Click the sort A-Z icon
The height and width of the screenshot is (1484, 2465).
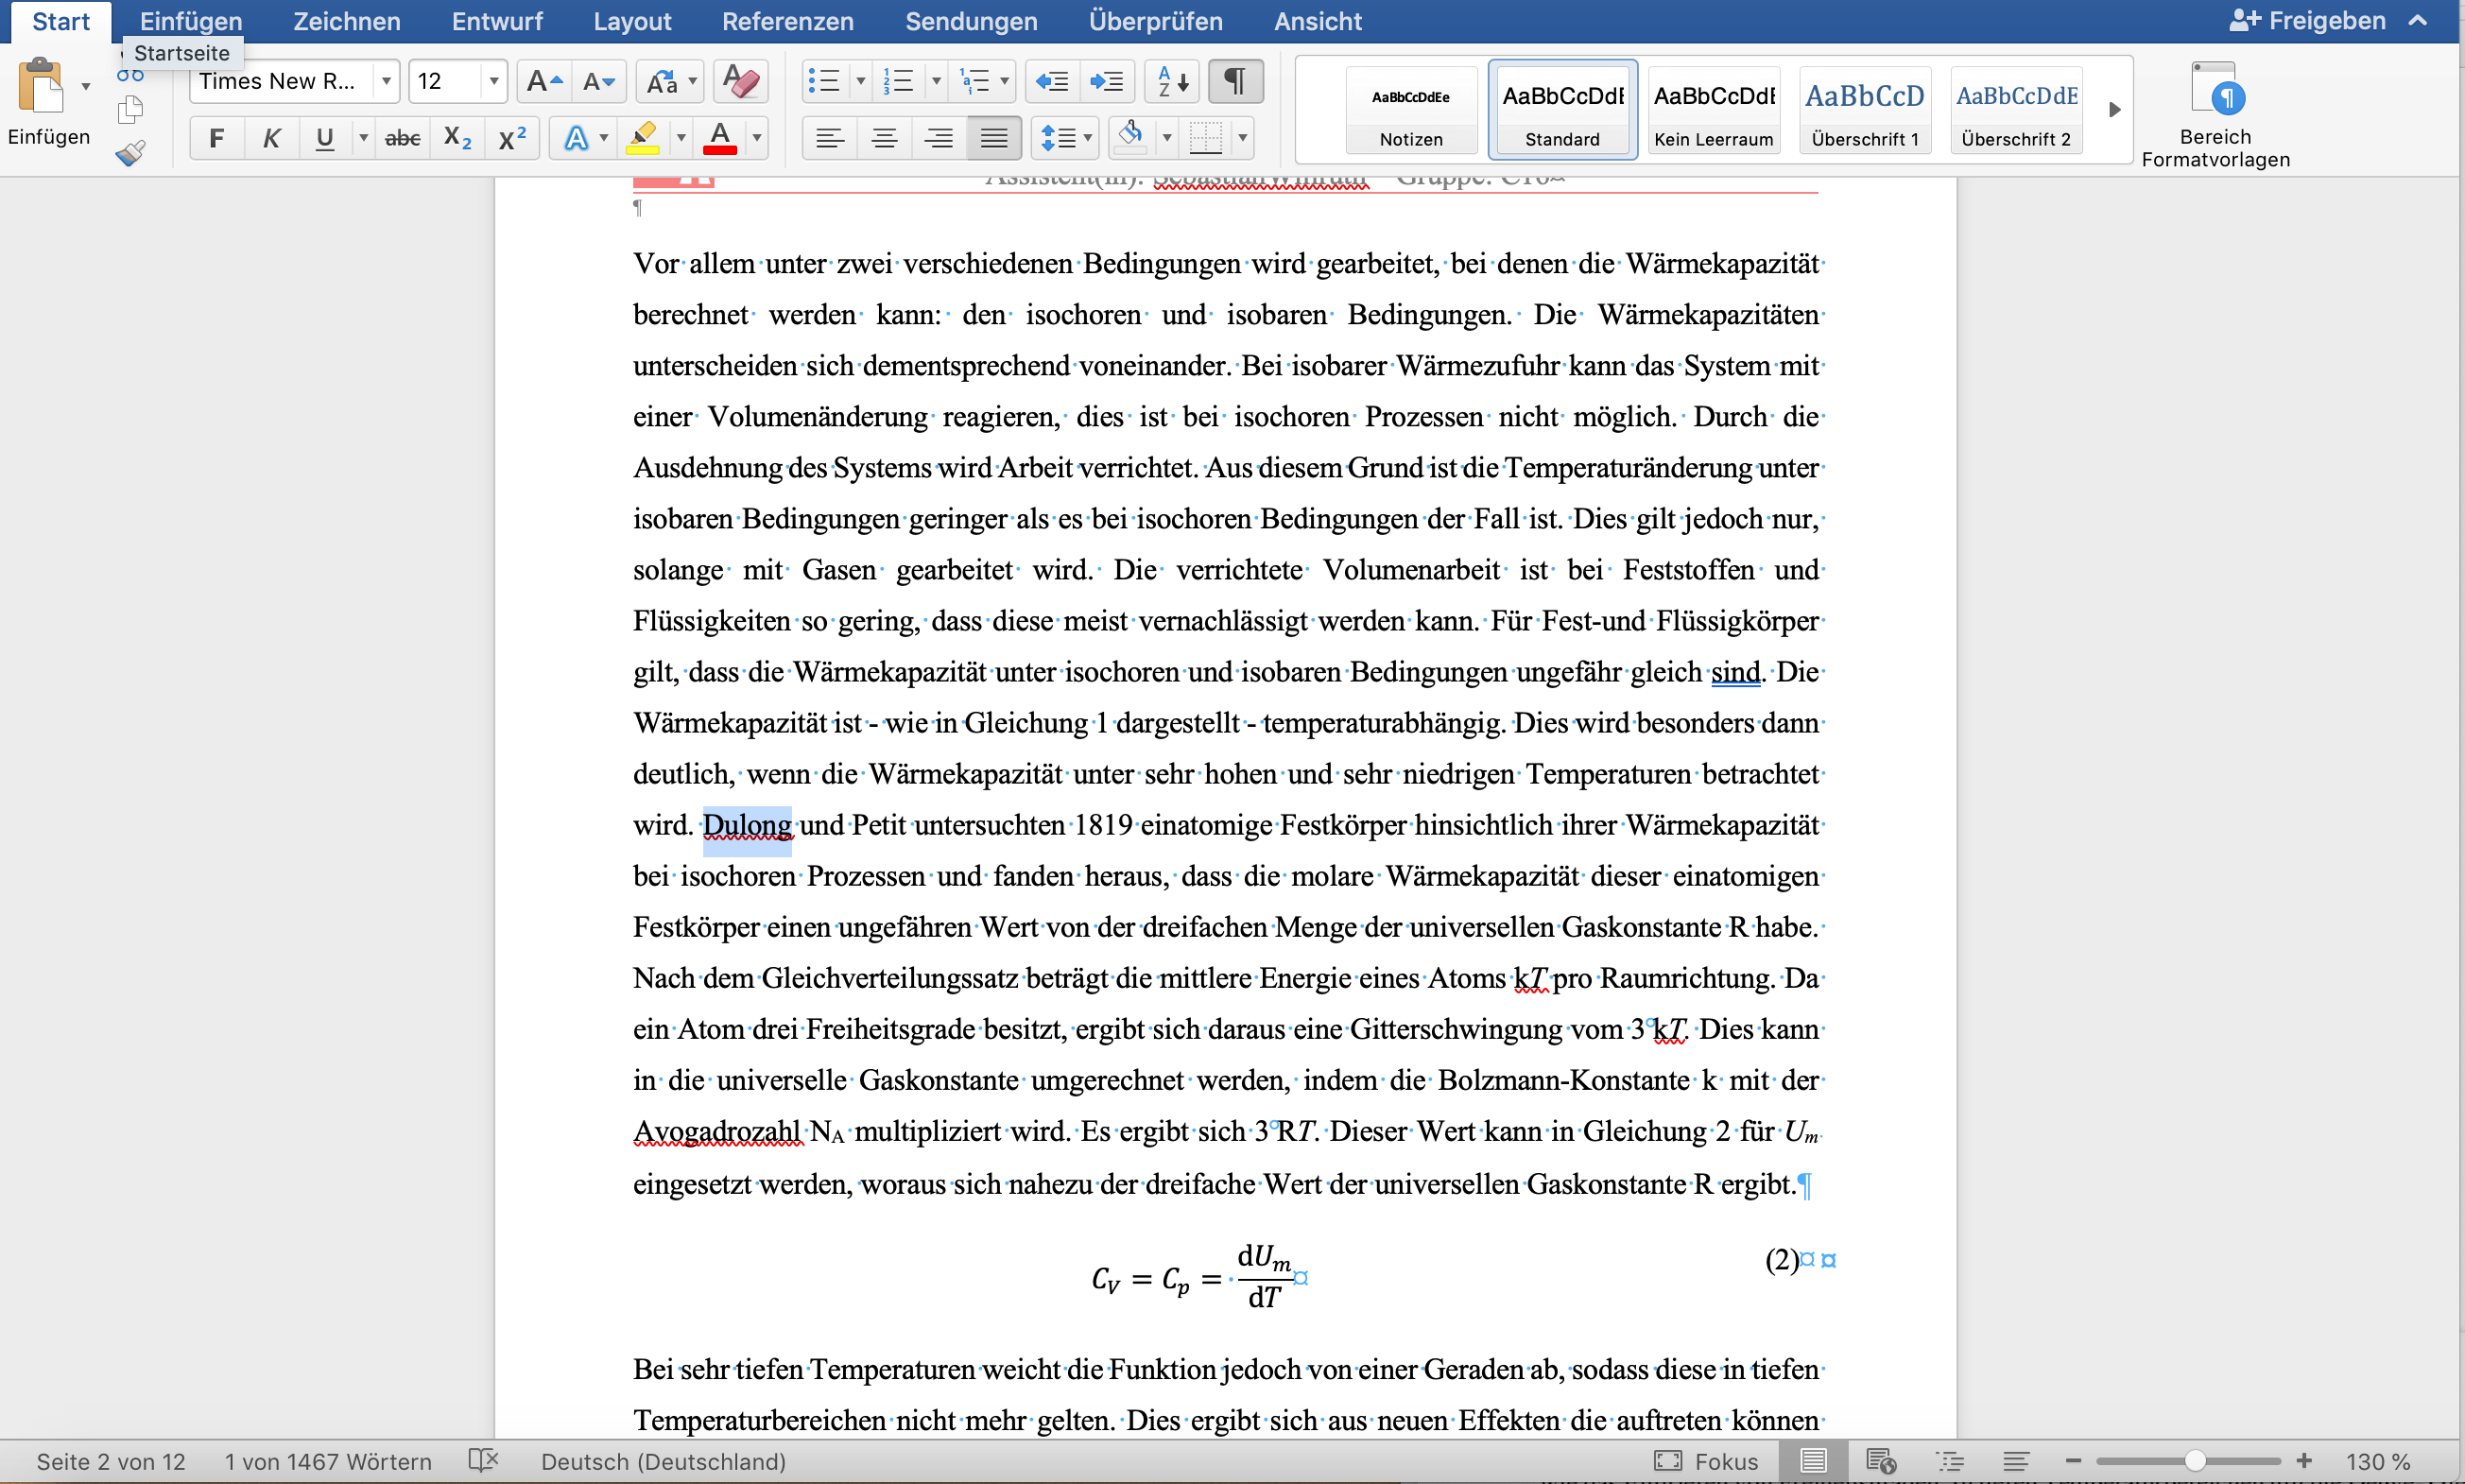[x=1172, y=81]
